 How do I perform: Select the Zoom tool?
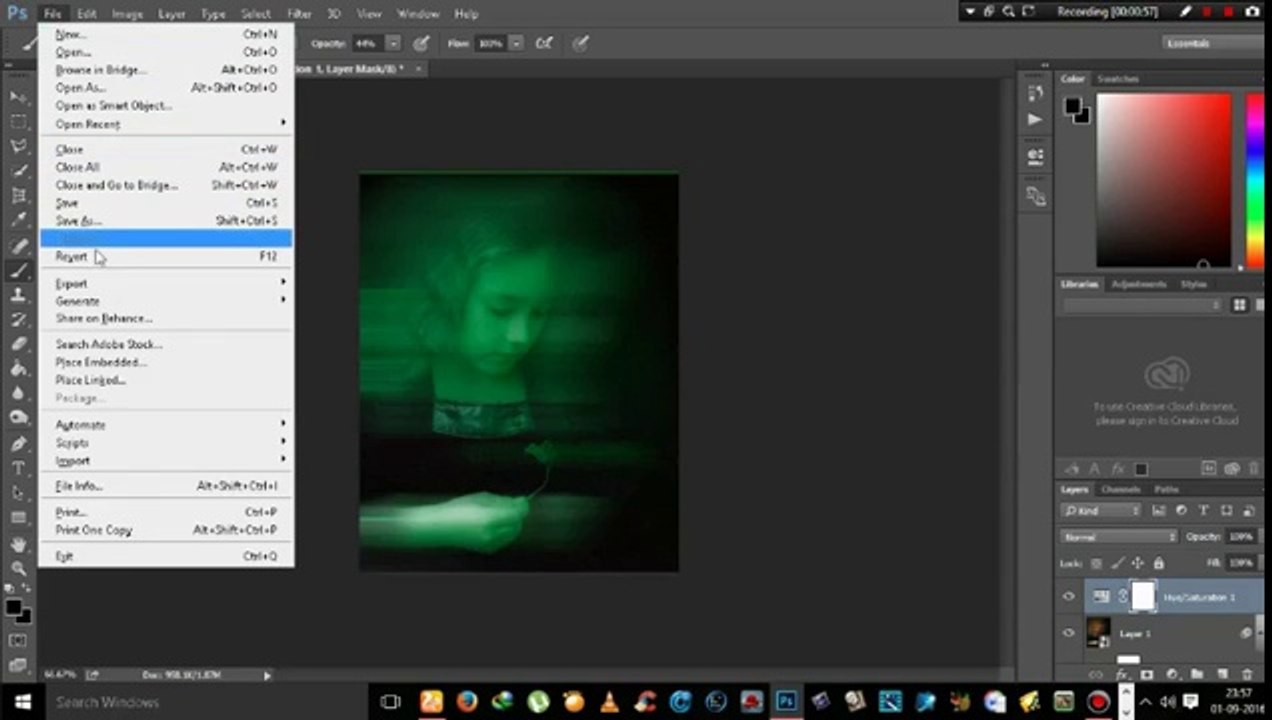coord(18,568)
